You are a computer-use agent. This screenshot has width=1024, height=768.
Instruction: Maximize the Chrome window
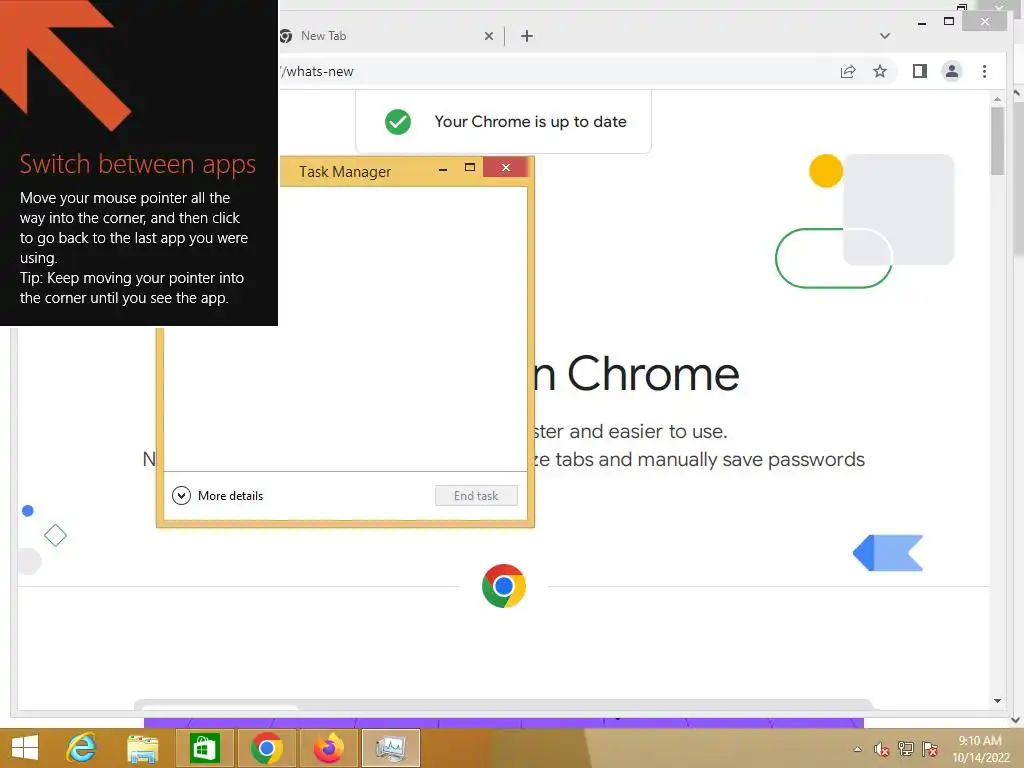point(949,22)
